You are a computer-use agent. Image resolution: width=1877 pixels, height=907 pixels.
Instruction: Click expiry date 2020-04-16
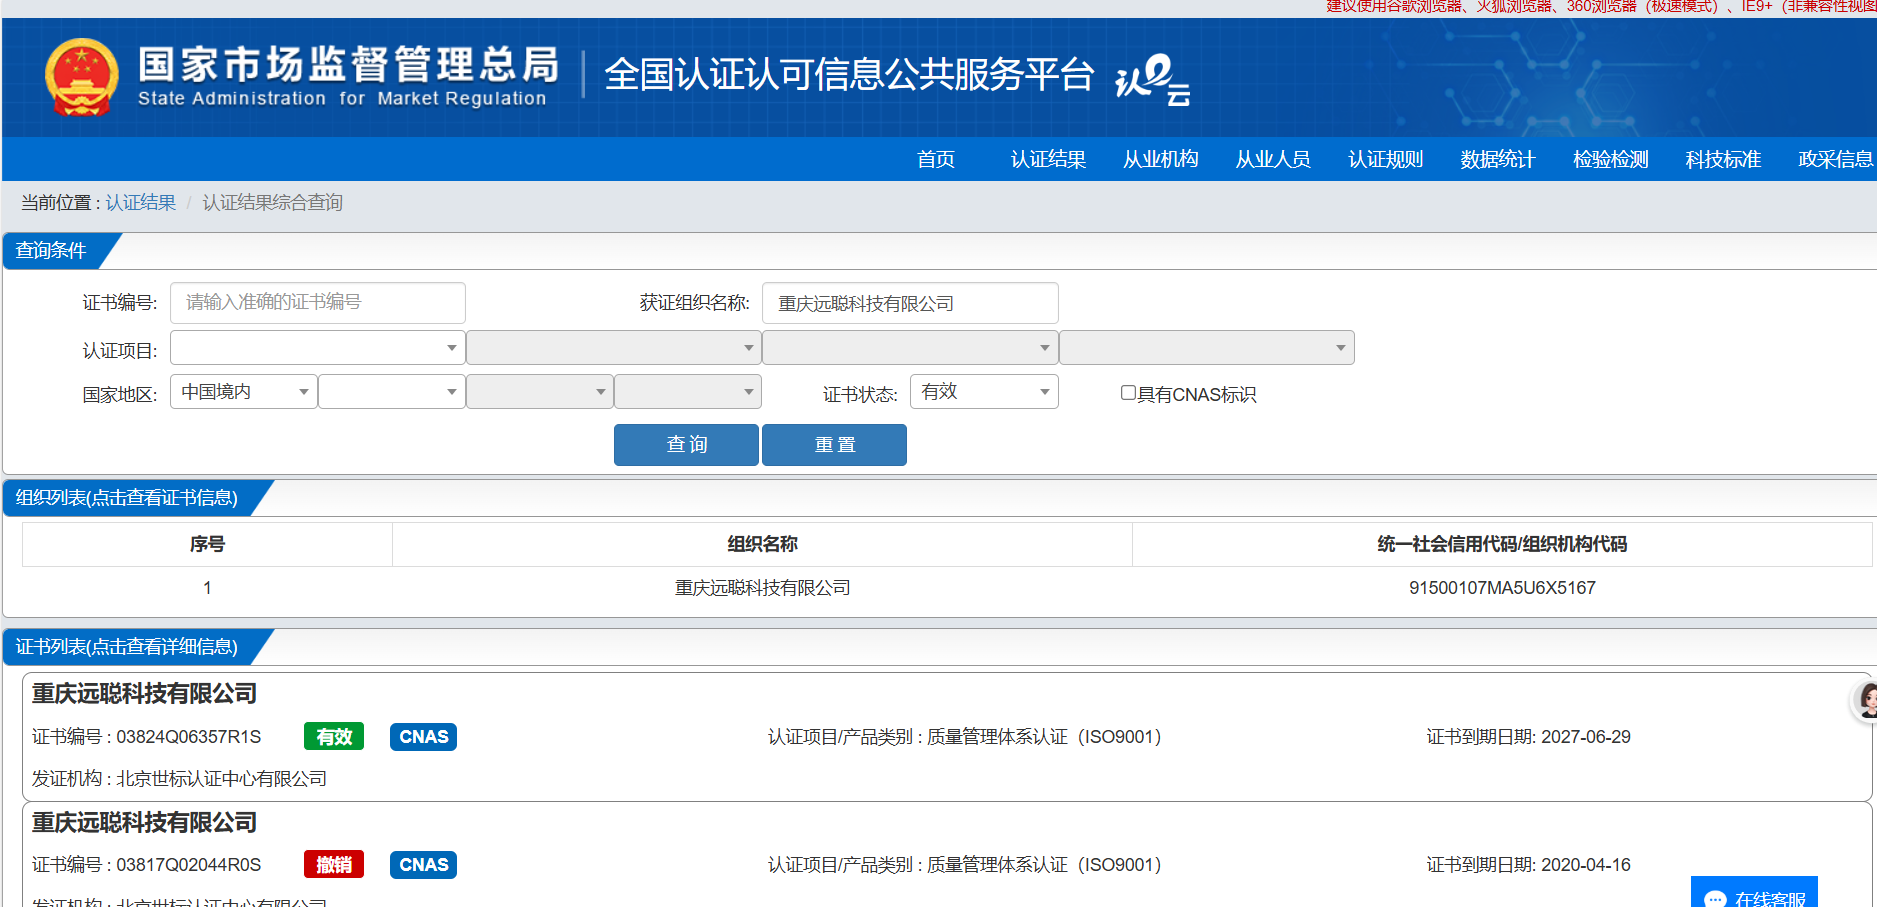pyautogui.click(x=1586, y=865)
